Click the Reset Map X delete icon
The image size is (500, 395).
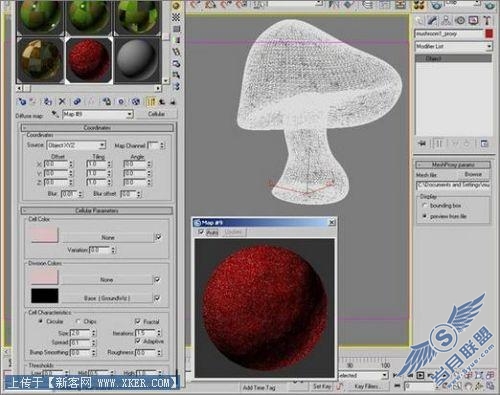62,101
